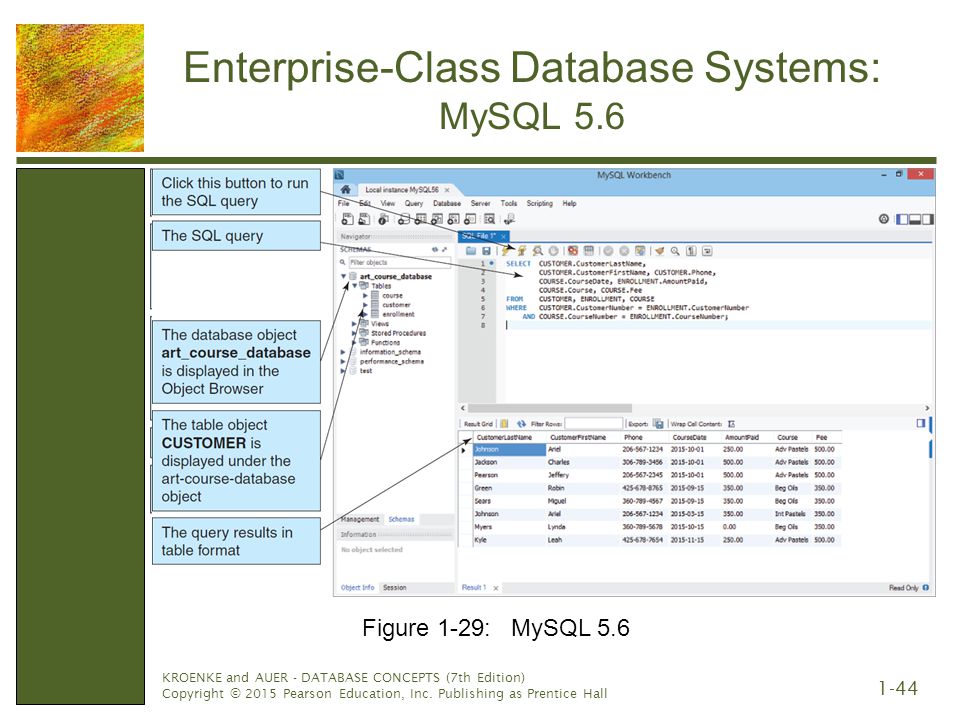Image resolution: width=960 pixels, height=720 pixels.
Task: Open the Scripting menu
Action: coord(539,203)
